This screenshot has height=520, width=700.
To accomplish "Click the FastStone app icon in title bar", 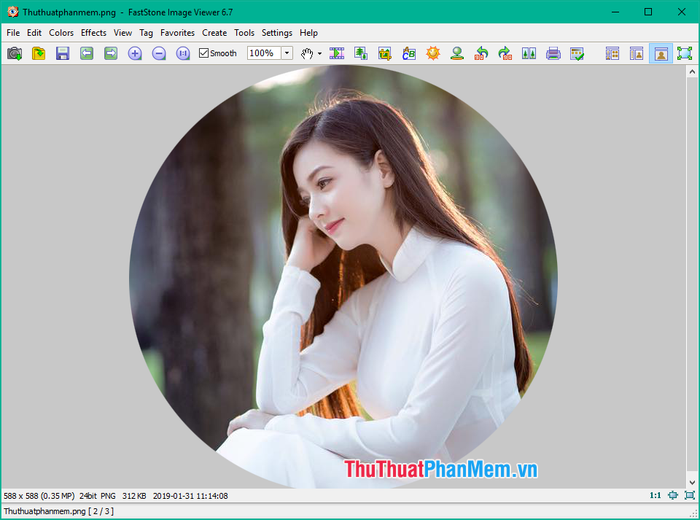I will 13,12.
